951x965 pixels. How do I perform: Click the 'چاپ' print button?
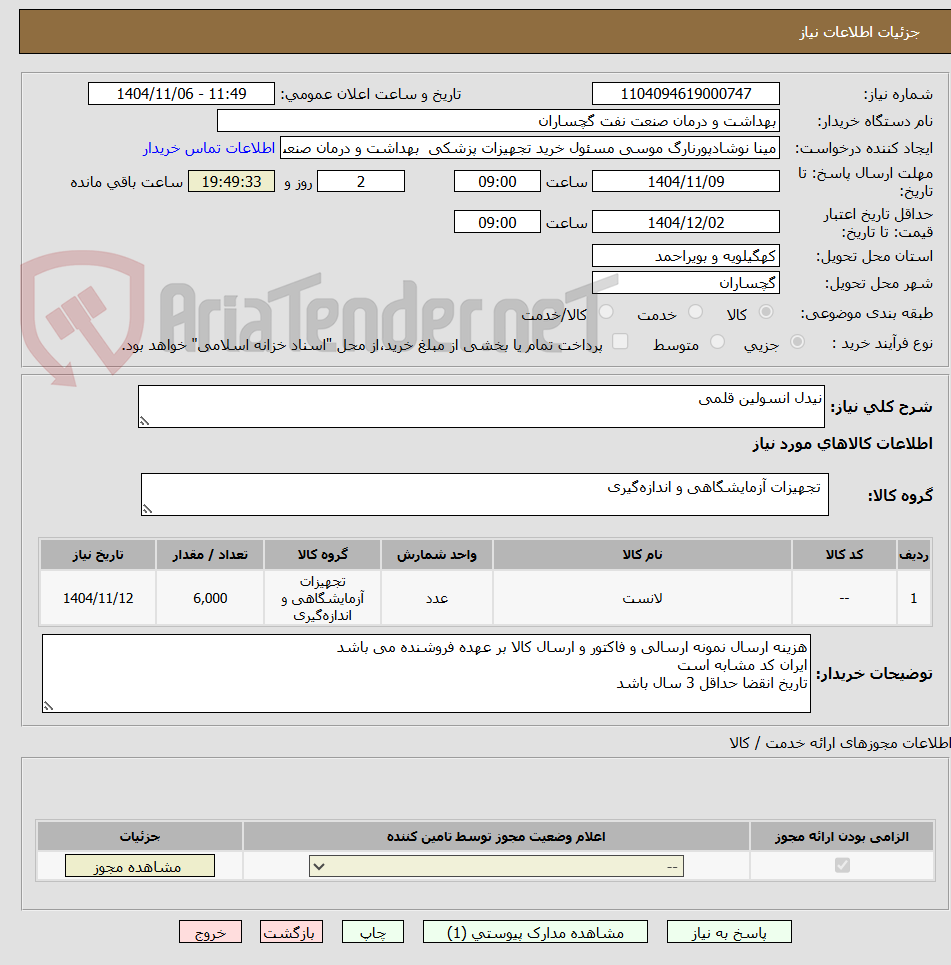coord(373,932)
